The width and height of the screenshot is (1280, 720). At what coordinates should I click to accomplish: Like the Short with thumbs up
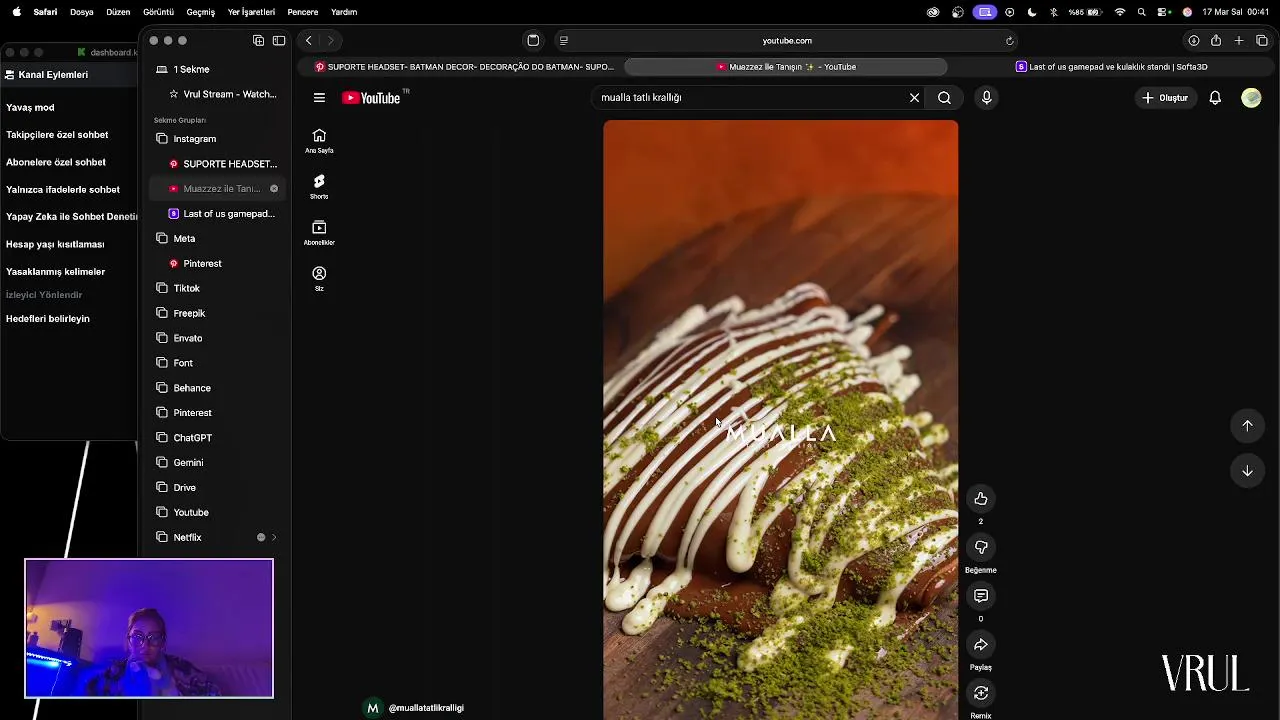[x=981, y=499]
